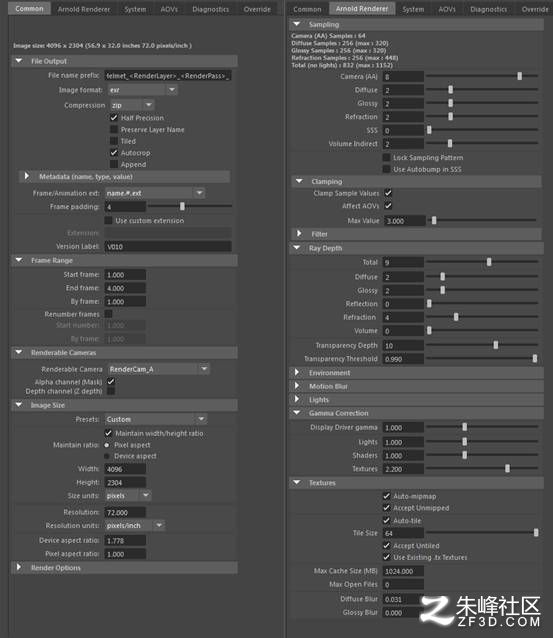Collapse the Sampling section arrow
Image resolution: width=553 pixels, height=638 pixels.
(297, 24)
